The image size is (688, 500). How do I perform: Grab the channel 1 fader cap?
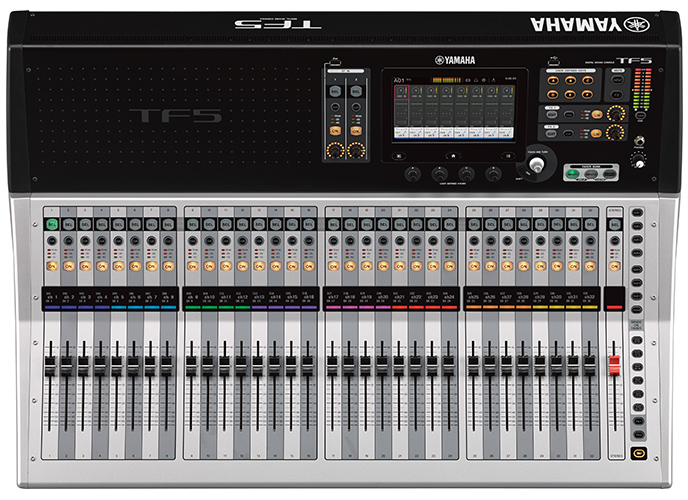point(50,366)
